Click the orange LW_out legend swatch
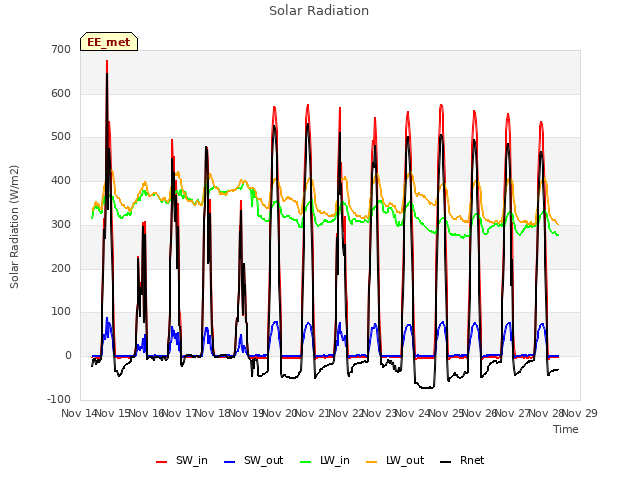640x480 pixels. (x=372, y=462)
